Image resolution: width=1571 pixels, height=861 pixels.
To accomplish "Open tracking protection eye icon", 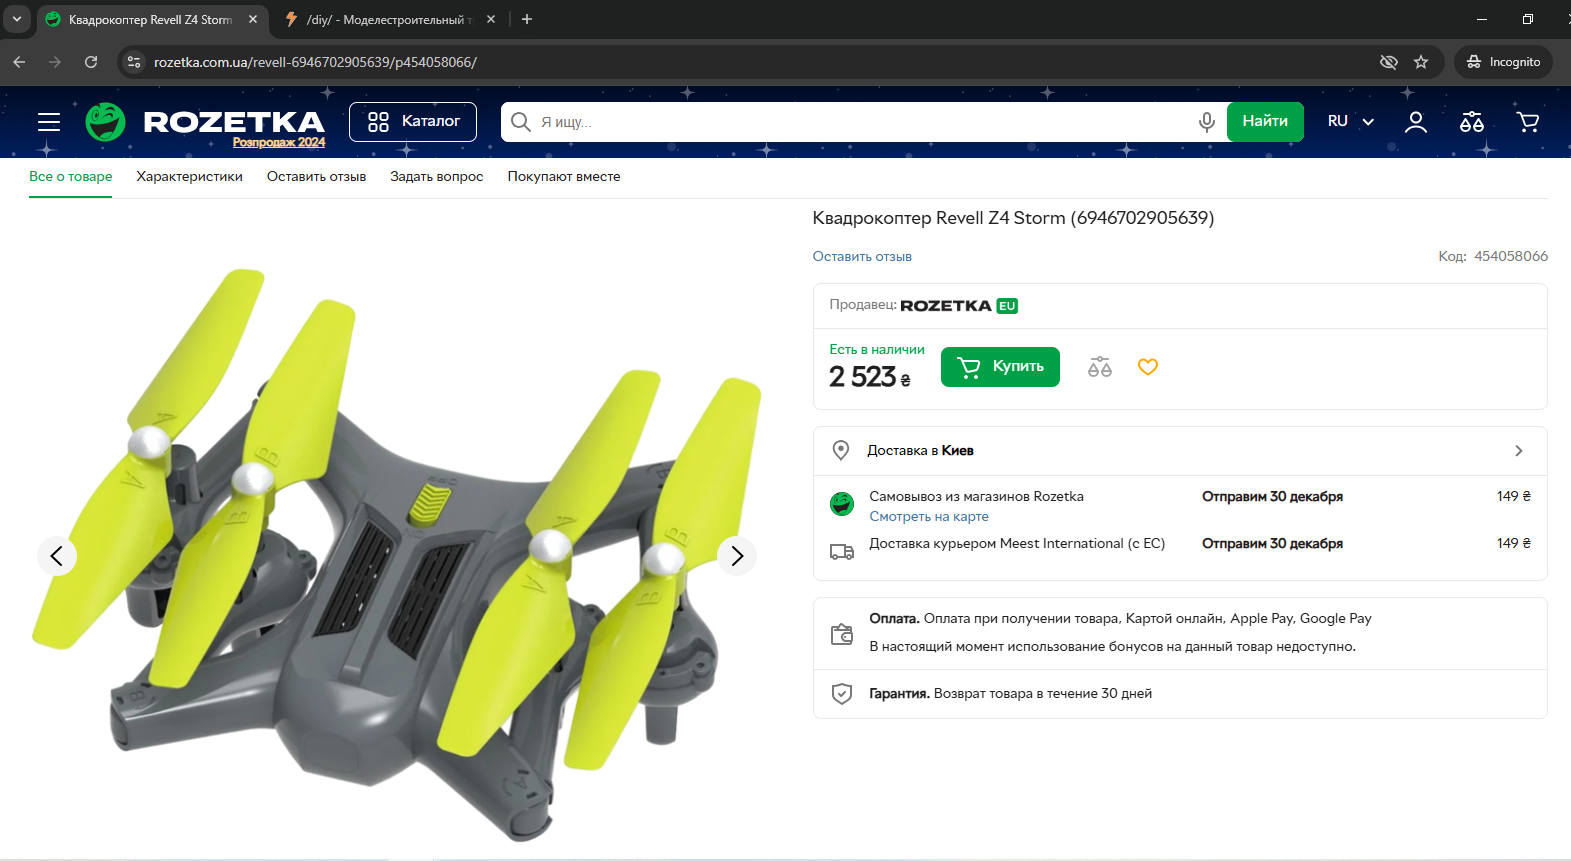I will 1389,62.
